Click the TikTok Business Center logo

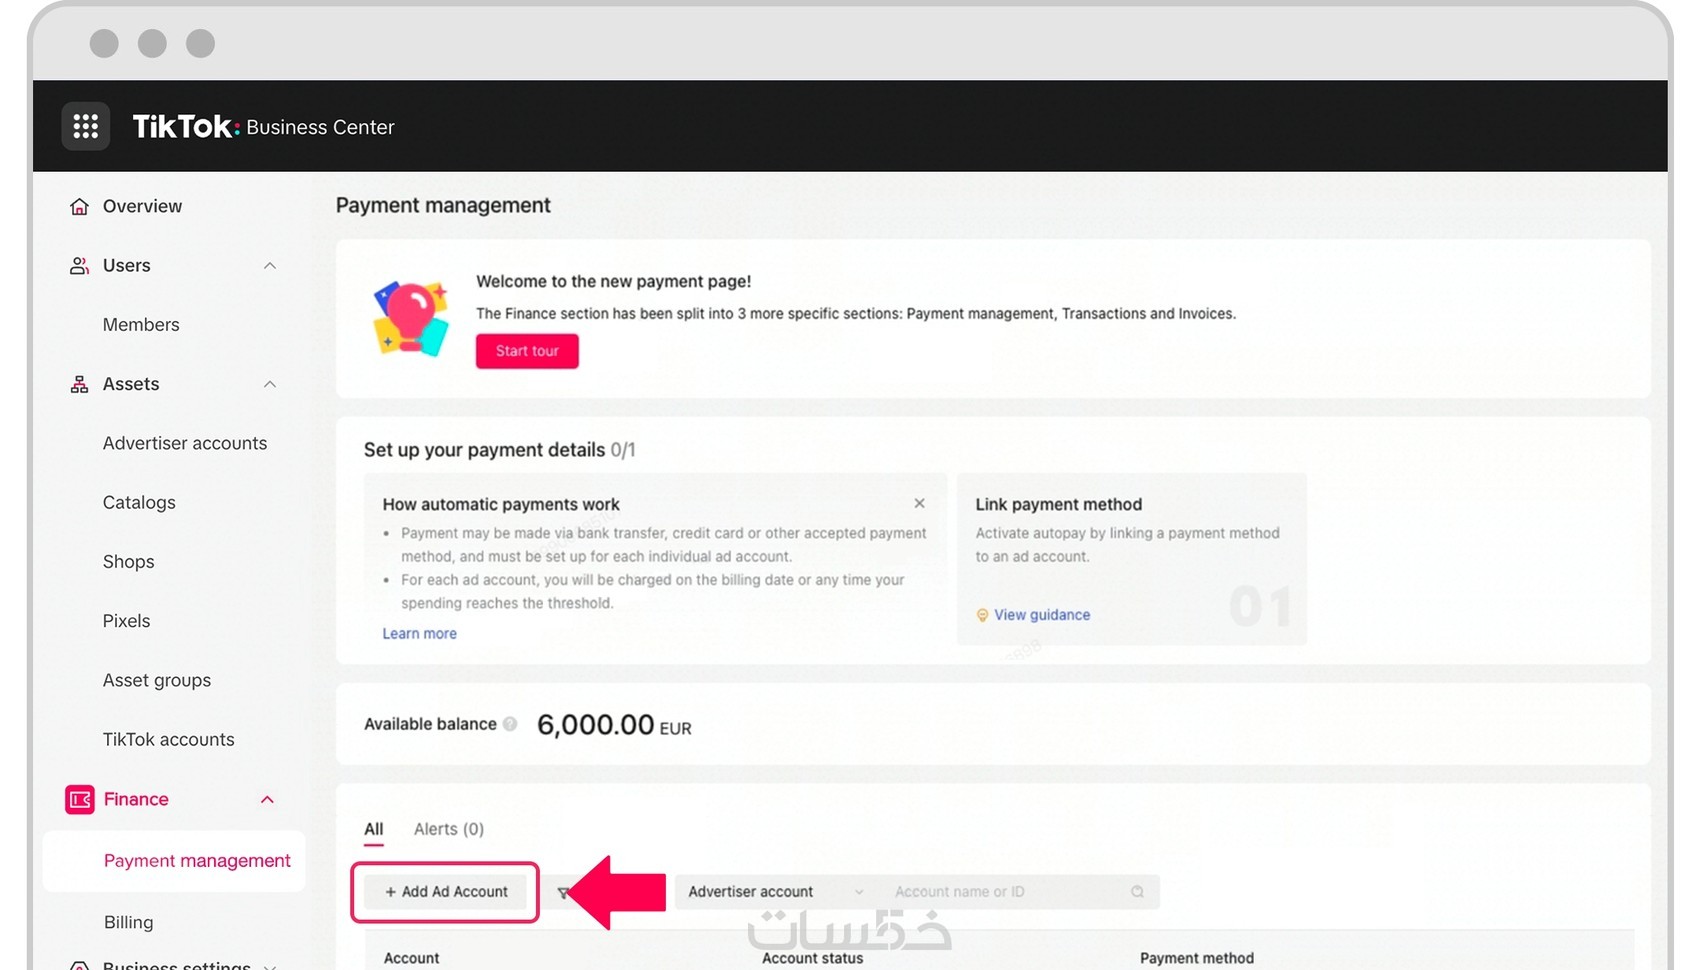[x=264, y=127]
